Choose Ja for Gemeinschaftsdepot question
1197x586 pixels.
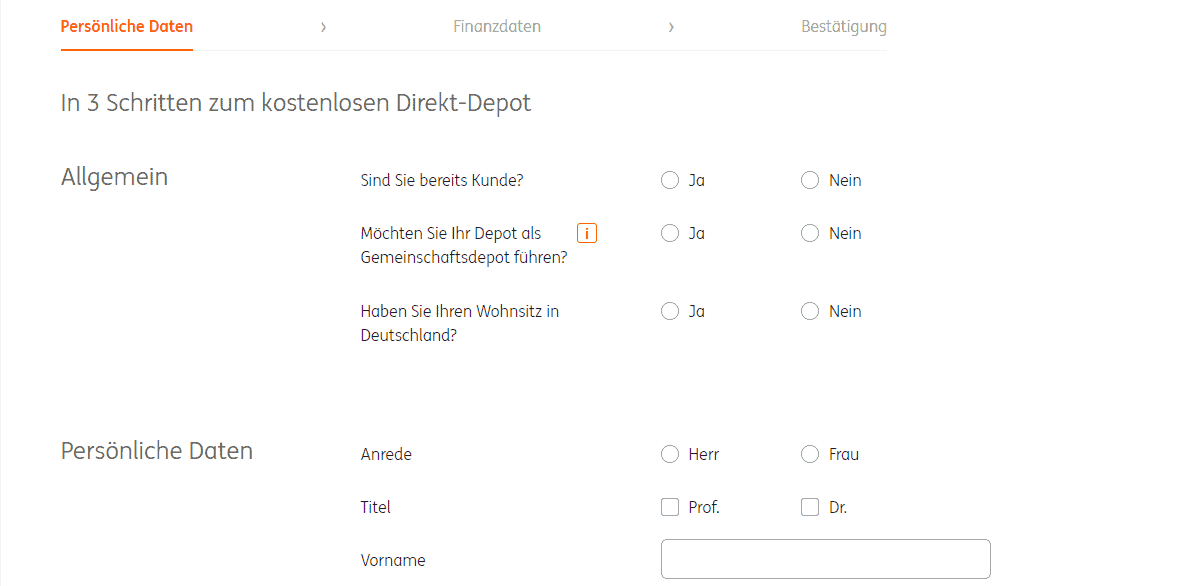pos(669,233)
